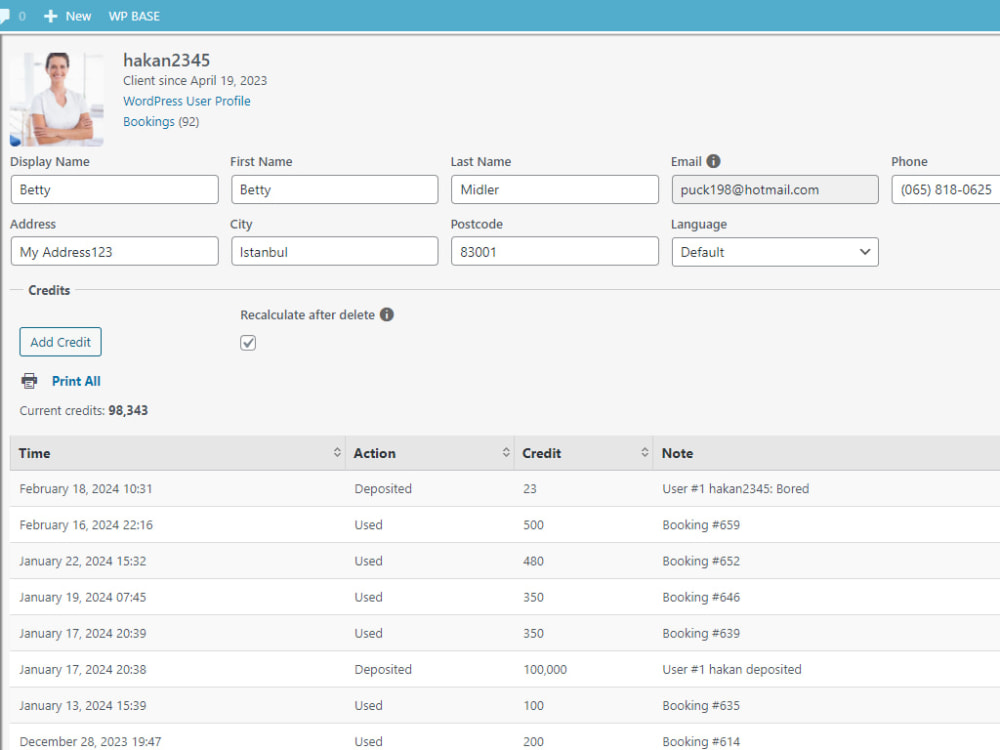Viewport: 1000px width, 750px height.
Task: Click the Print All link
Action: click(x=76, y=381)
